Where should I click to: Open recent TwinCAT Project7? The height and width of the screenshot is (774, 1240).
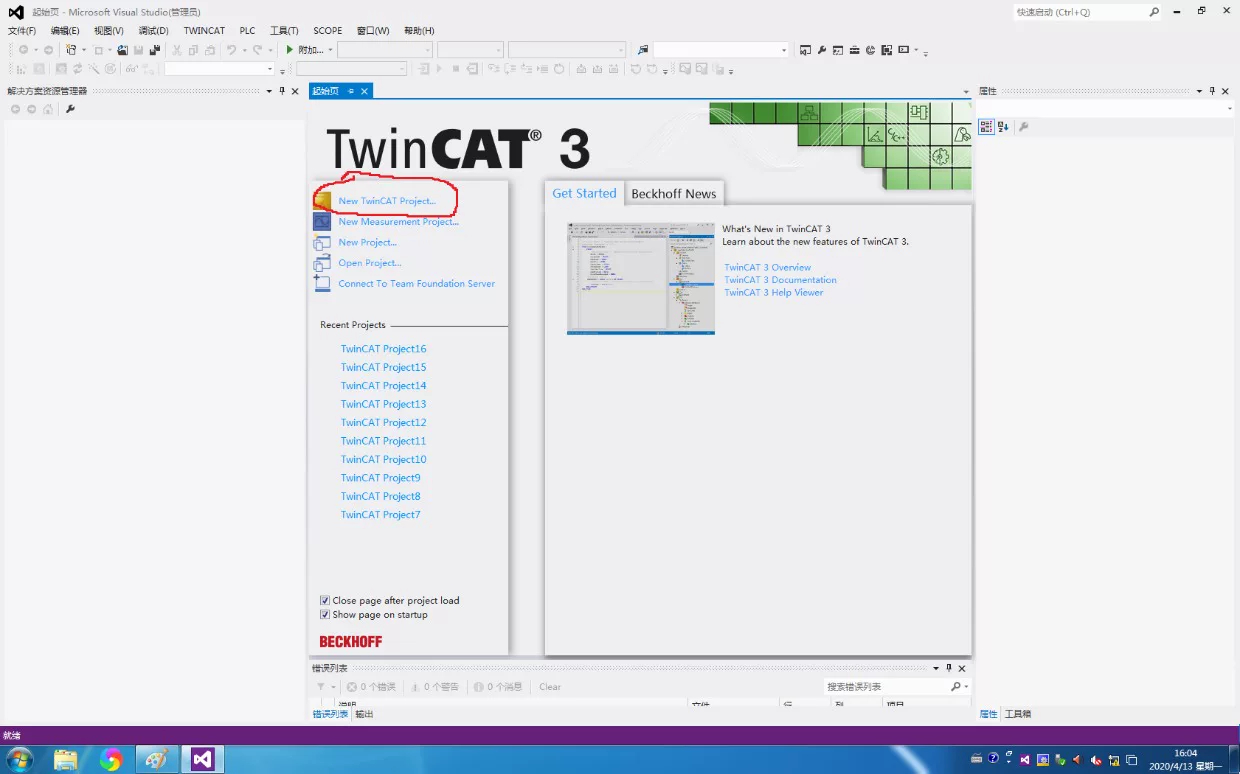click(x=381, y=515)
